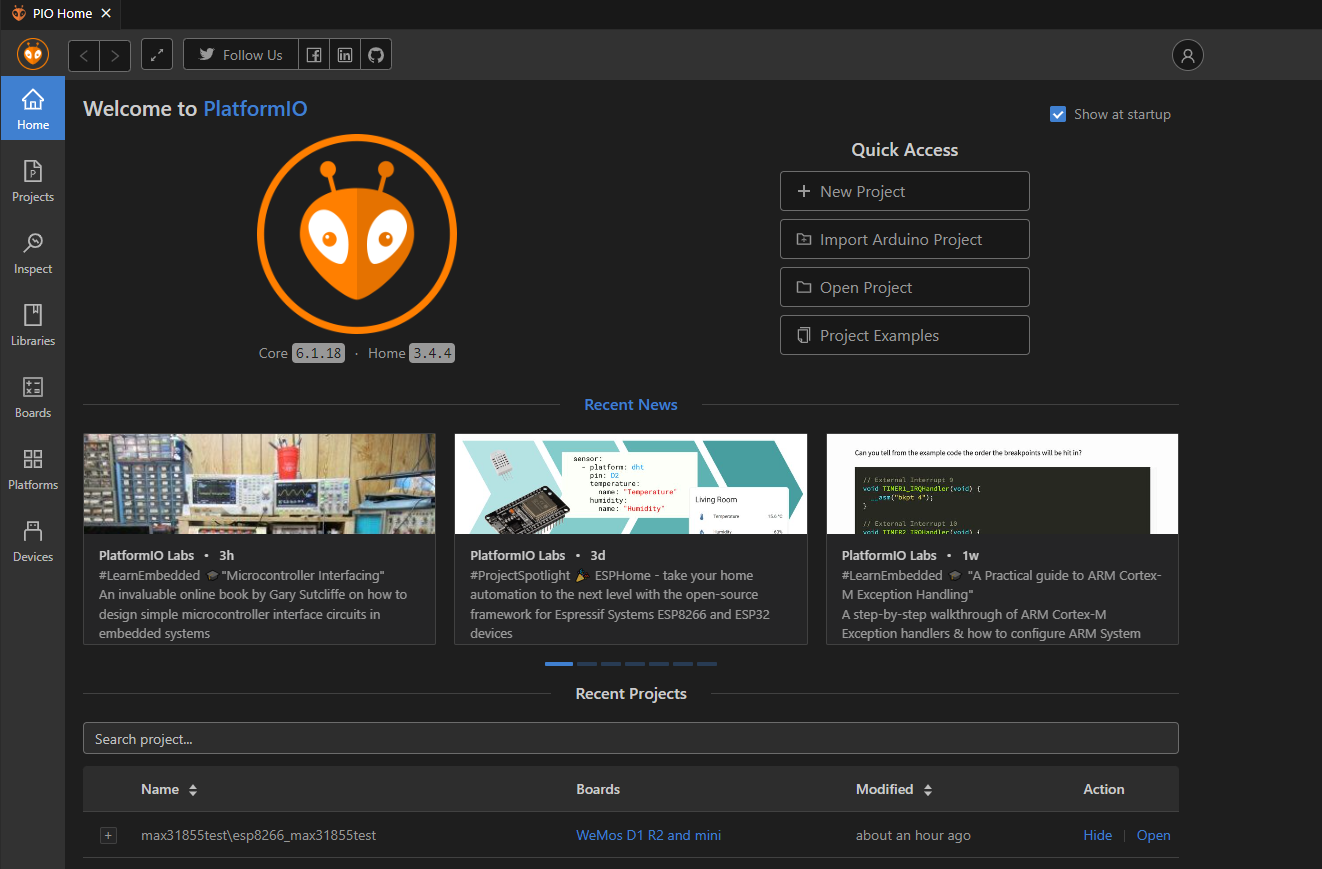
Task: Open Platforms in the sidebar
Action: 33,469
